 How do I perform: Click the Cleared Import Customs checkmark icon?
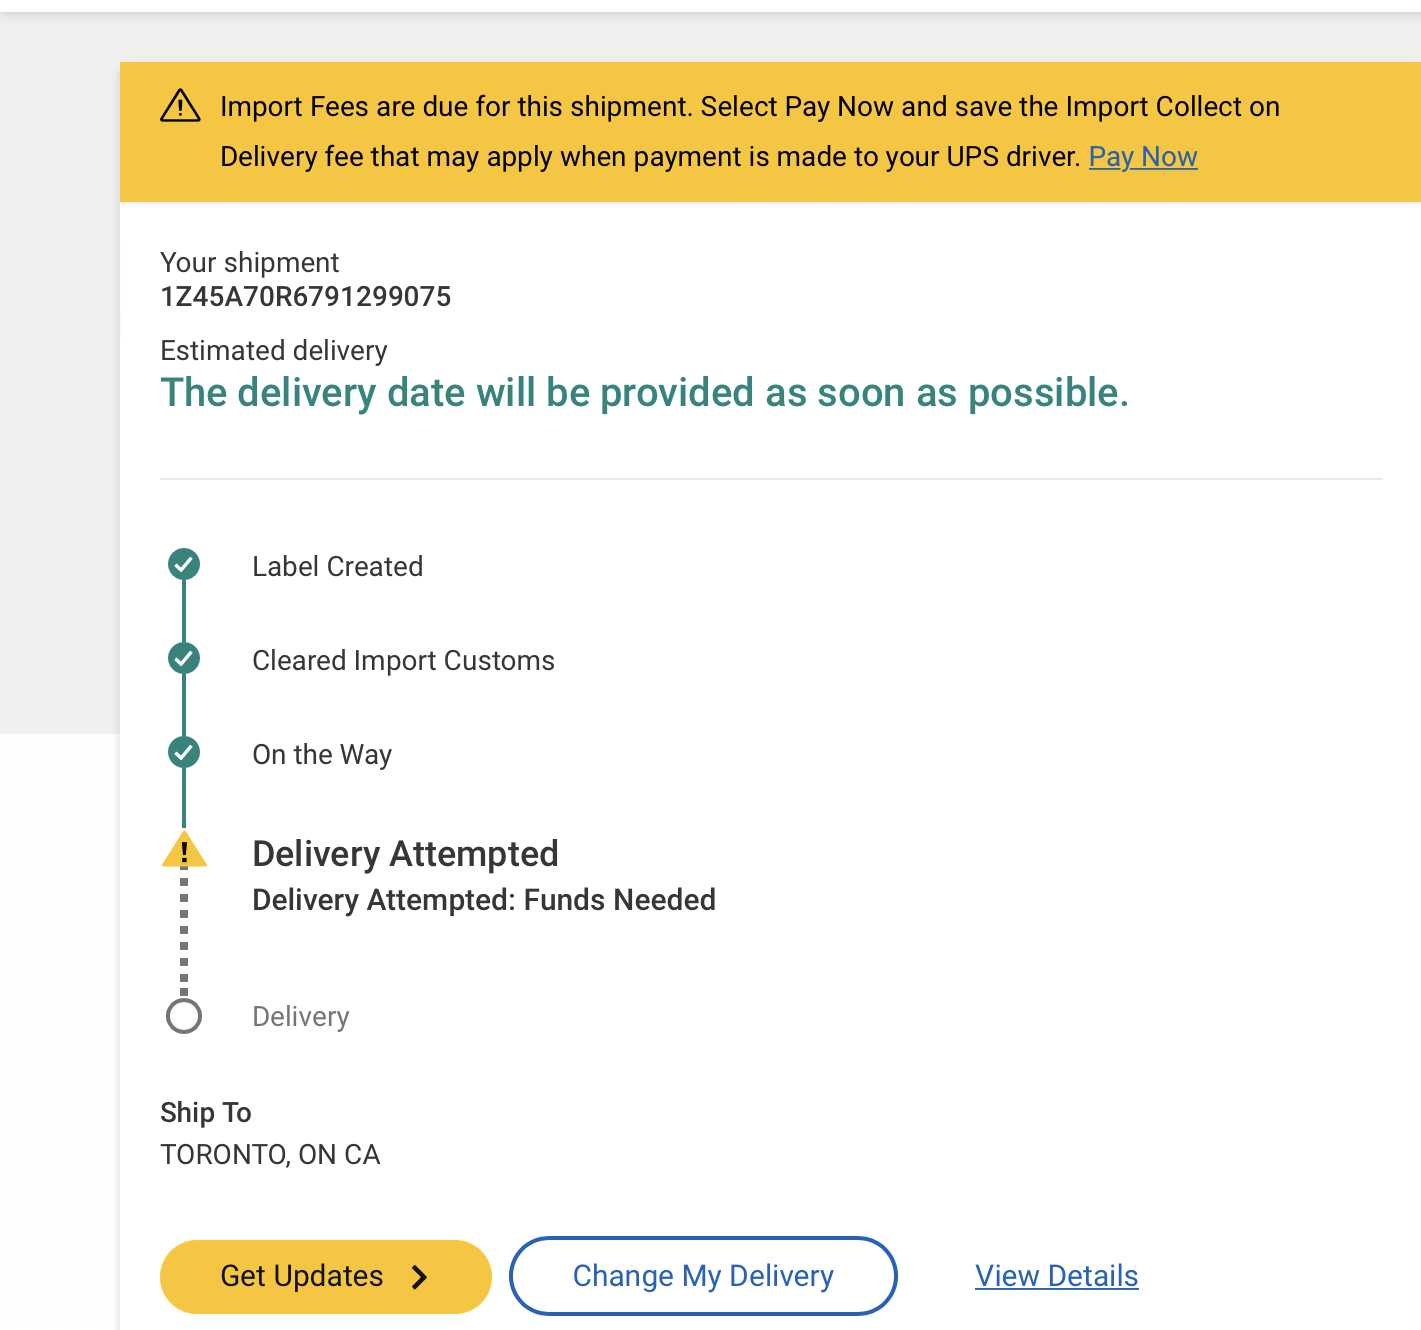tap(184, 658)
